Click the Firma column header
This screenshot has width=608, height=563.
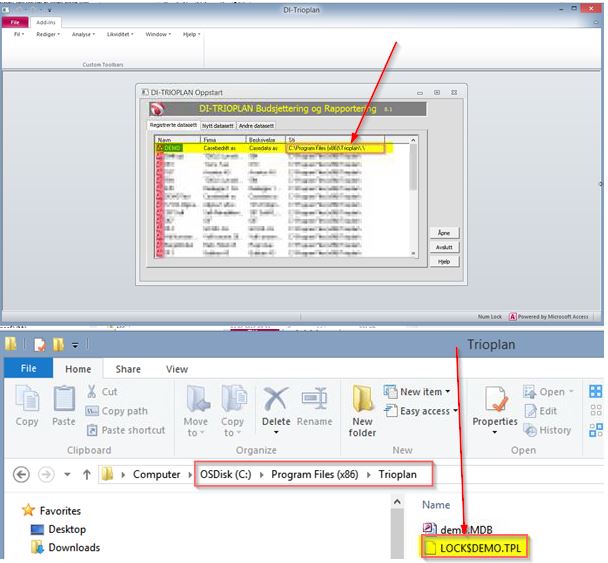click(223, 140)
